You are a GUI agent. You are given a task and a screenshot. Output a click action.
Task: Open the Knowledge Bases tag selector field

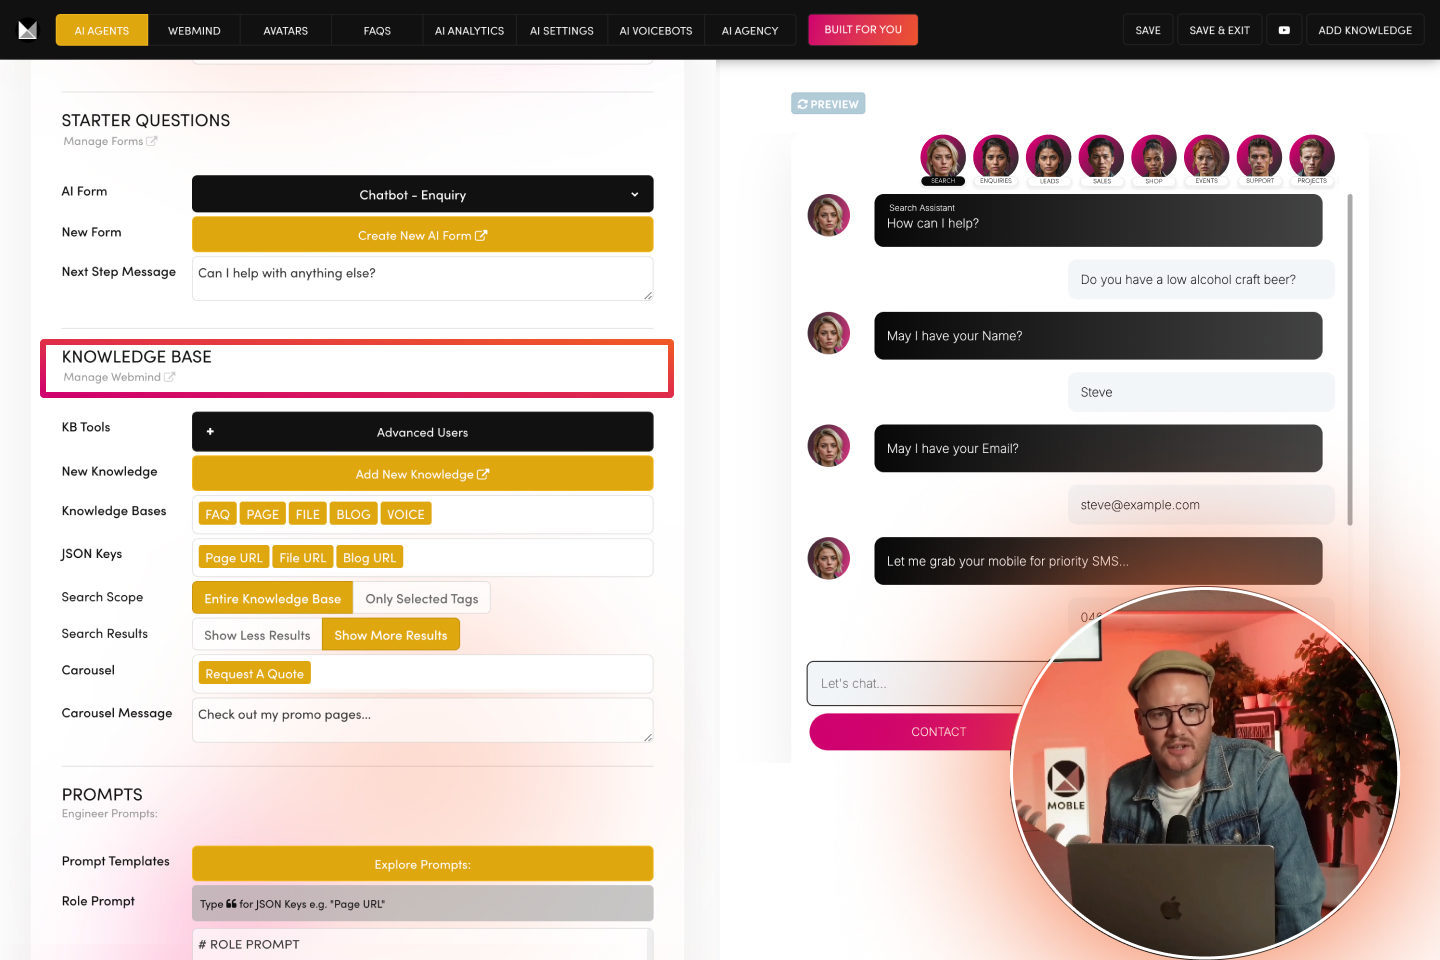(x=540, y=514)
